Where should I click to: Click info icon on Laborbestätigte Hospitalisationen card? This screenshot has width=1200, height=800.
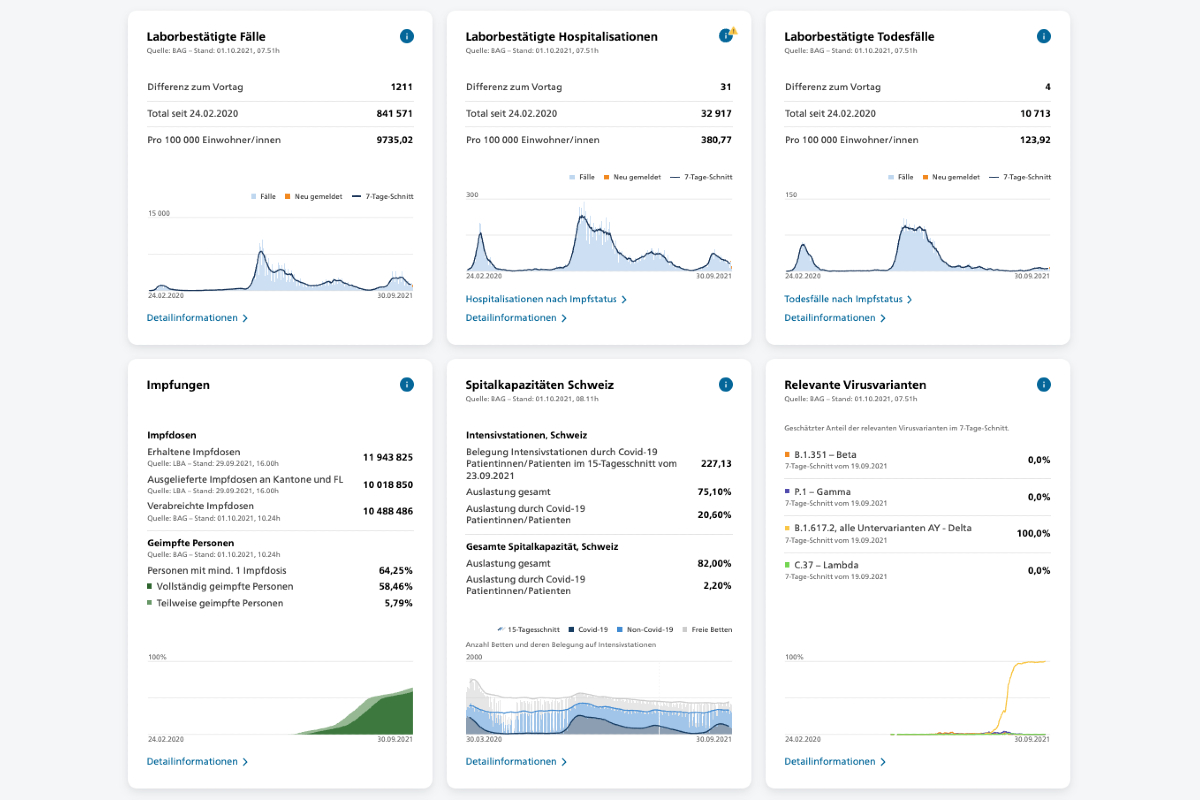[x=726, y=36]
